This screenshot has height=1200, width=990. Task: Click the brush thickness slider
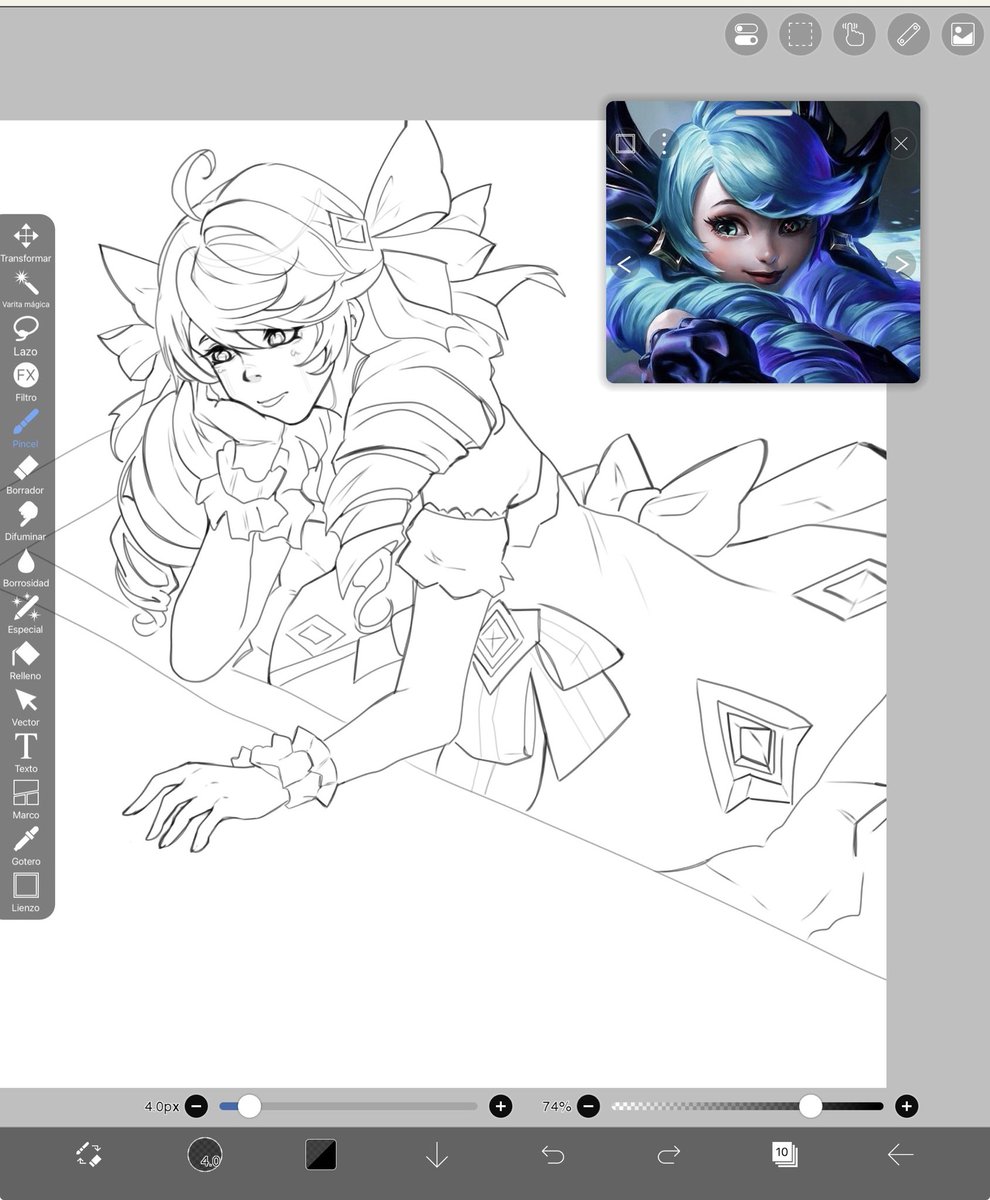348,1106
